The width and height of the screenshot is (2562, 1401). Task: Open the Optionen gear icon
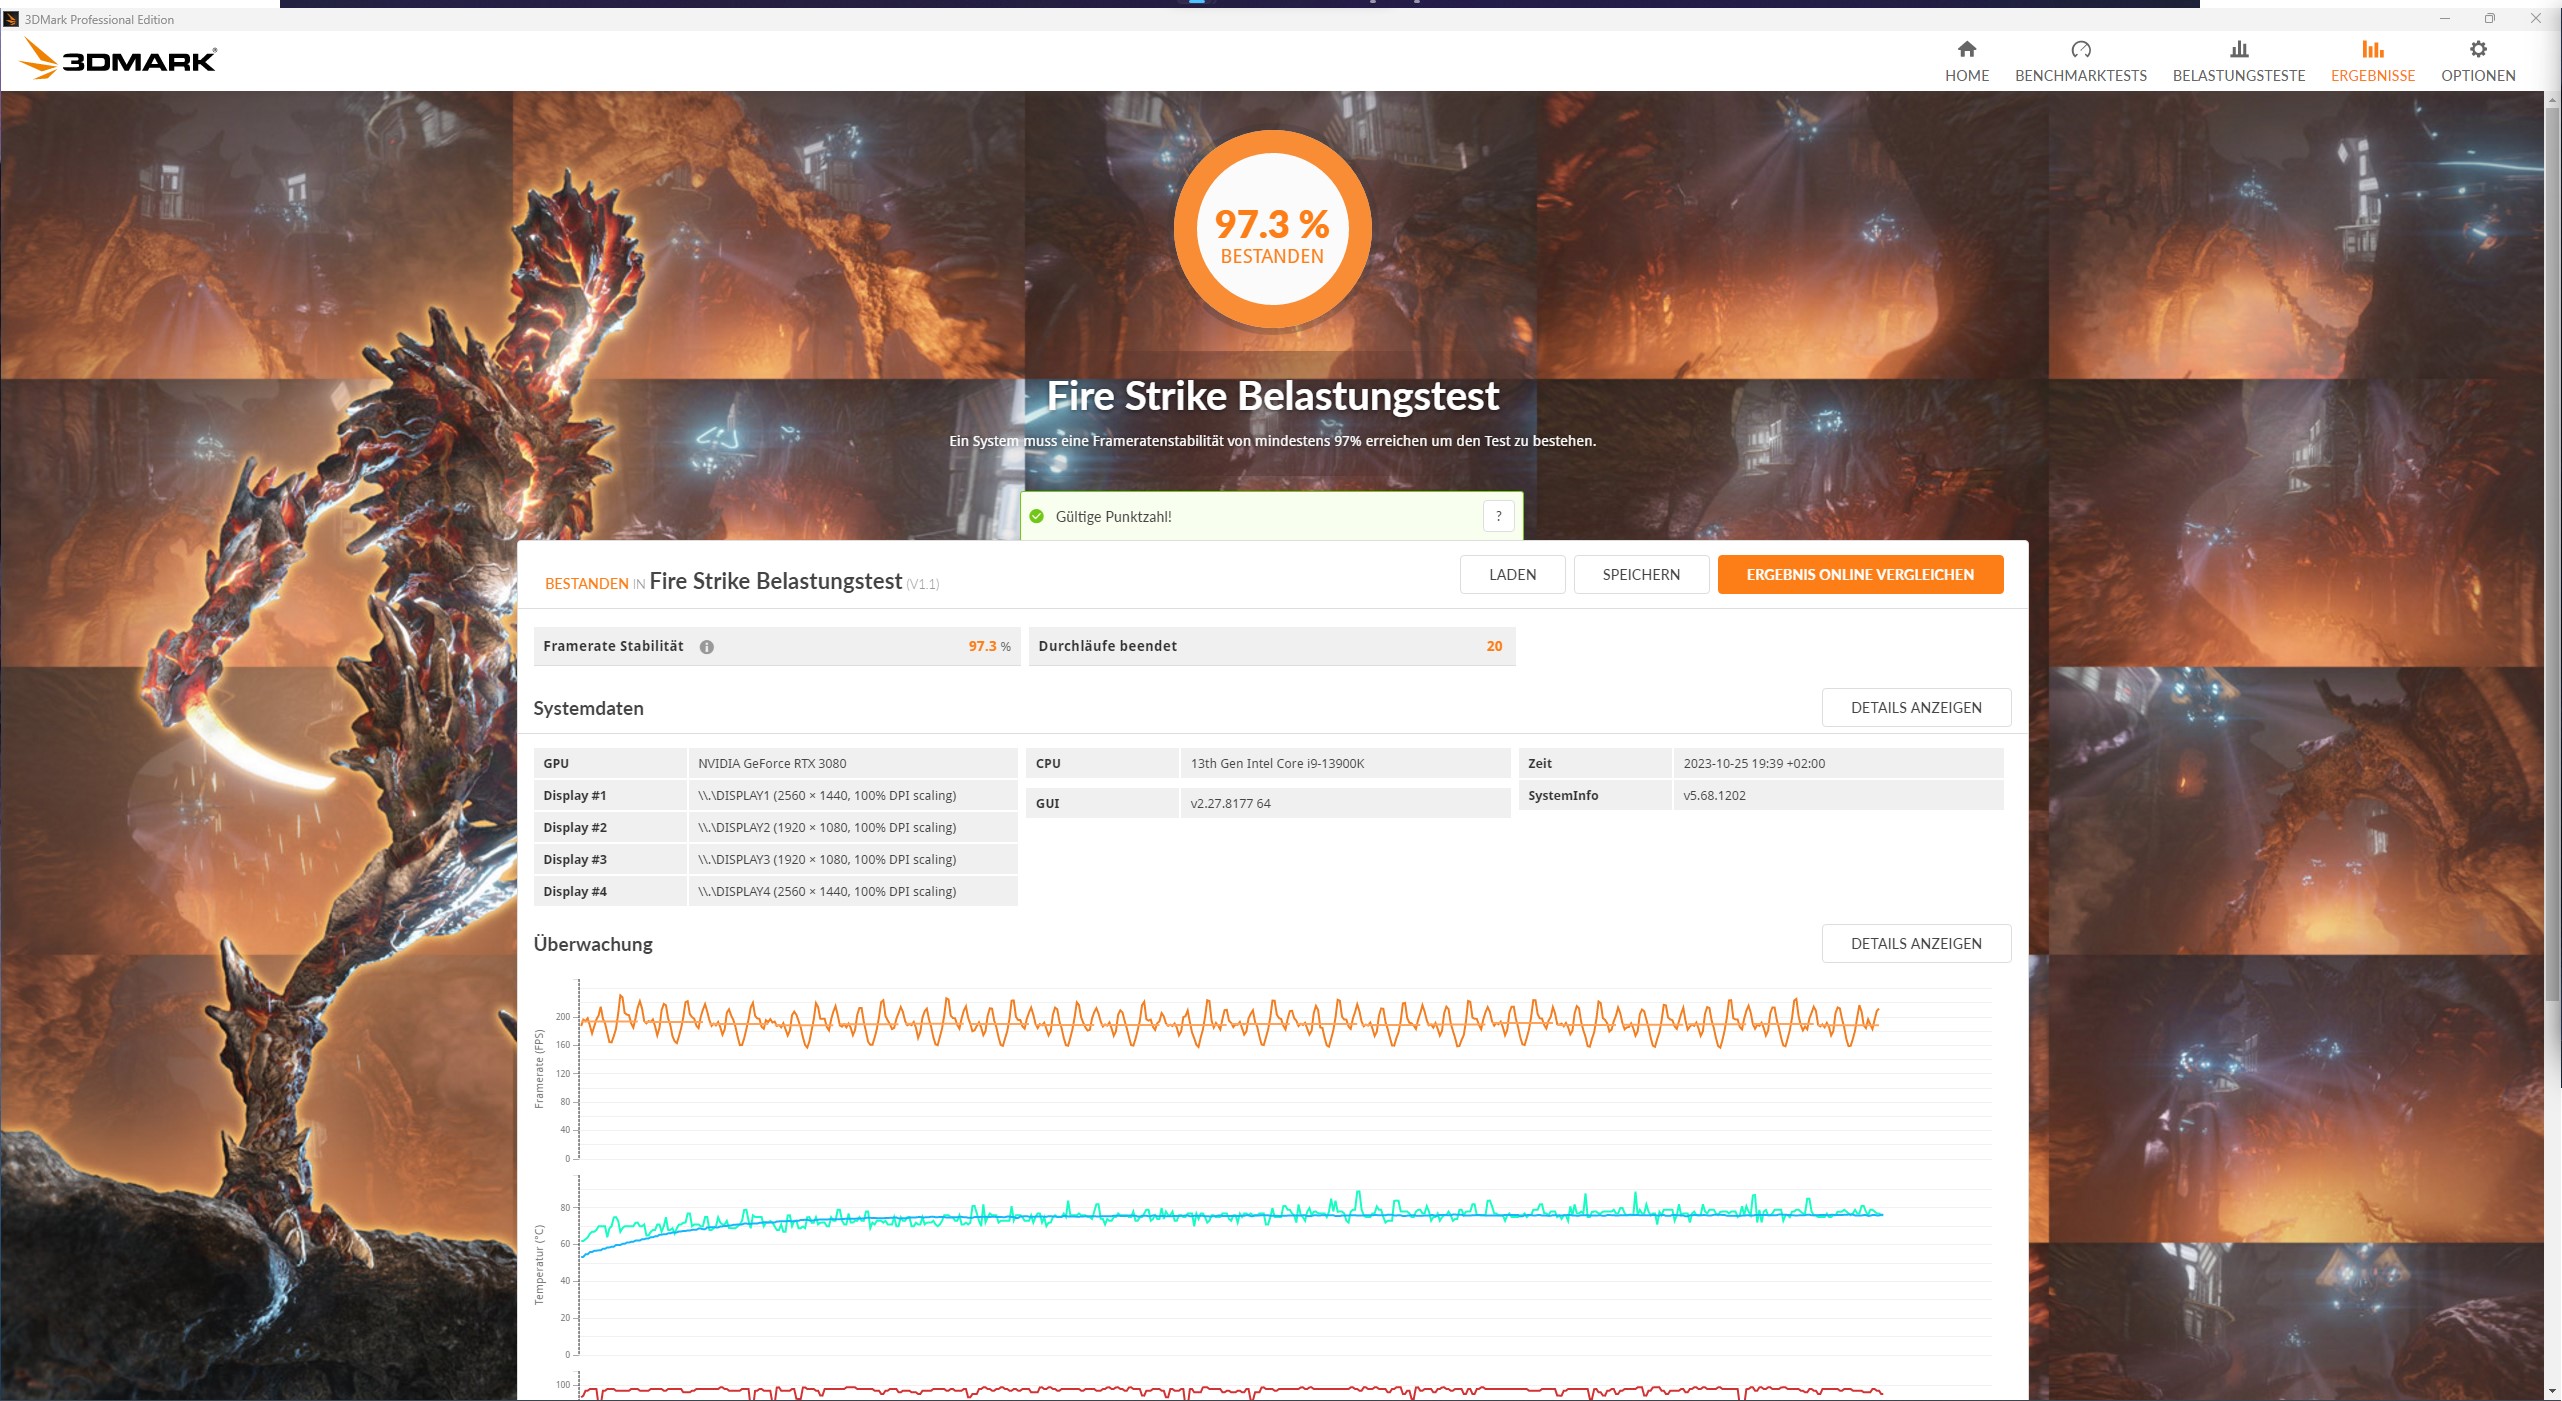[x=2477, y=50]
